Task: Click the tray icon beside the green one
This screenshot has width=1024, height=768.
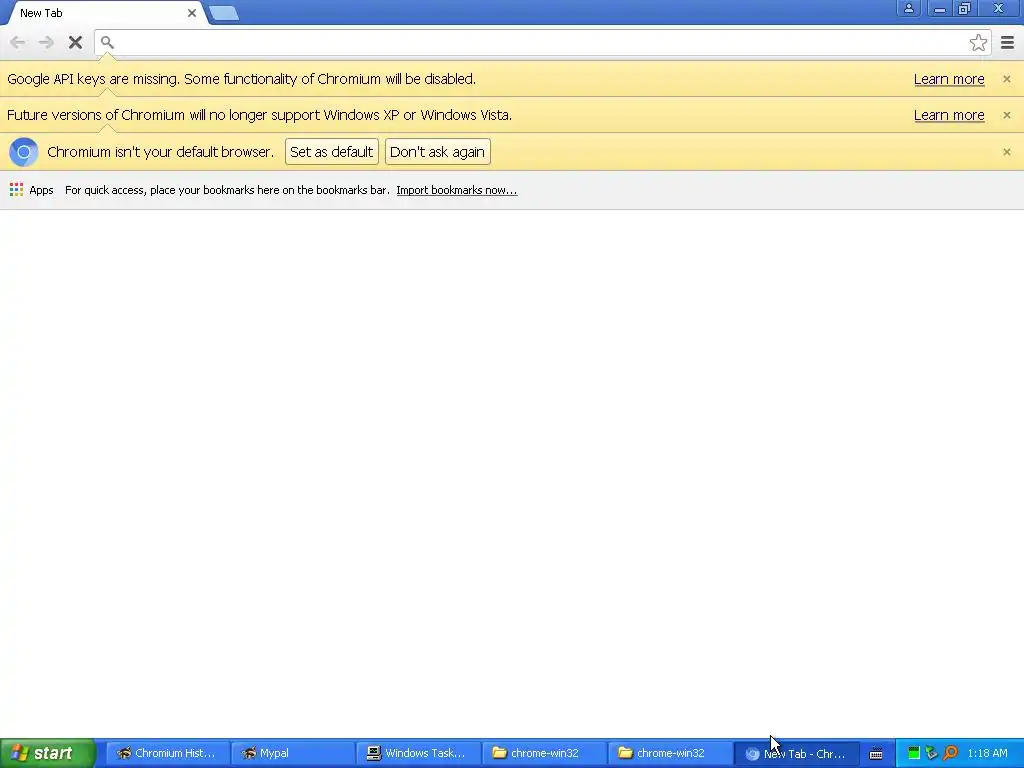Action: coord(931,753)
